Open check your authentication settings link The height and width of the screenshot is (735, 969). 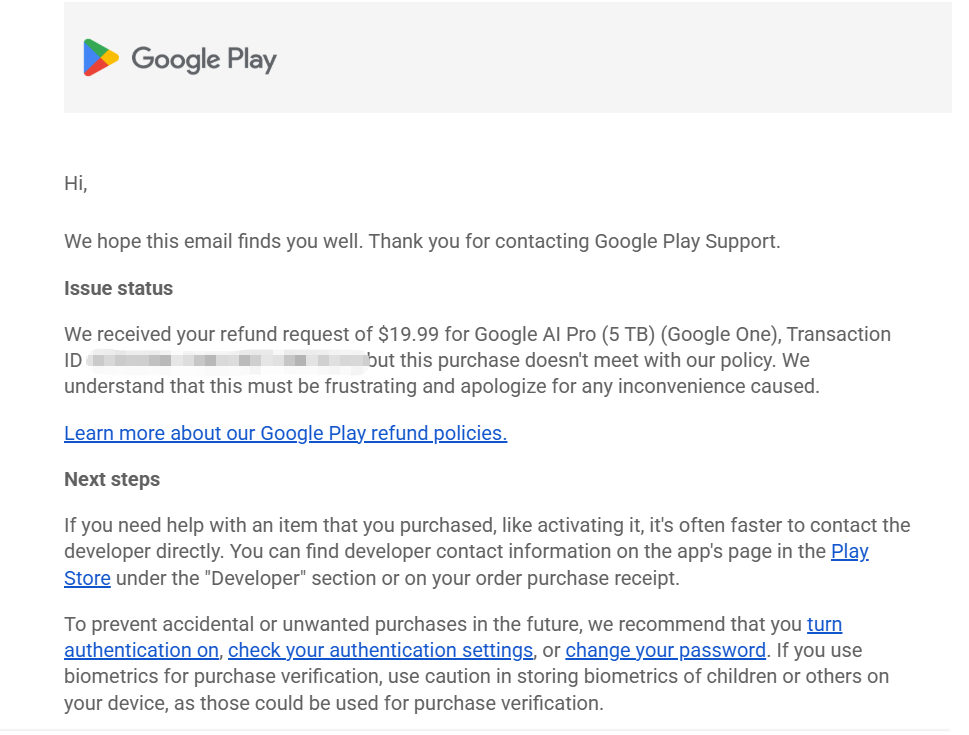pos(380,650)
